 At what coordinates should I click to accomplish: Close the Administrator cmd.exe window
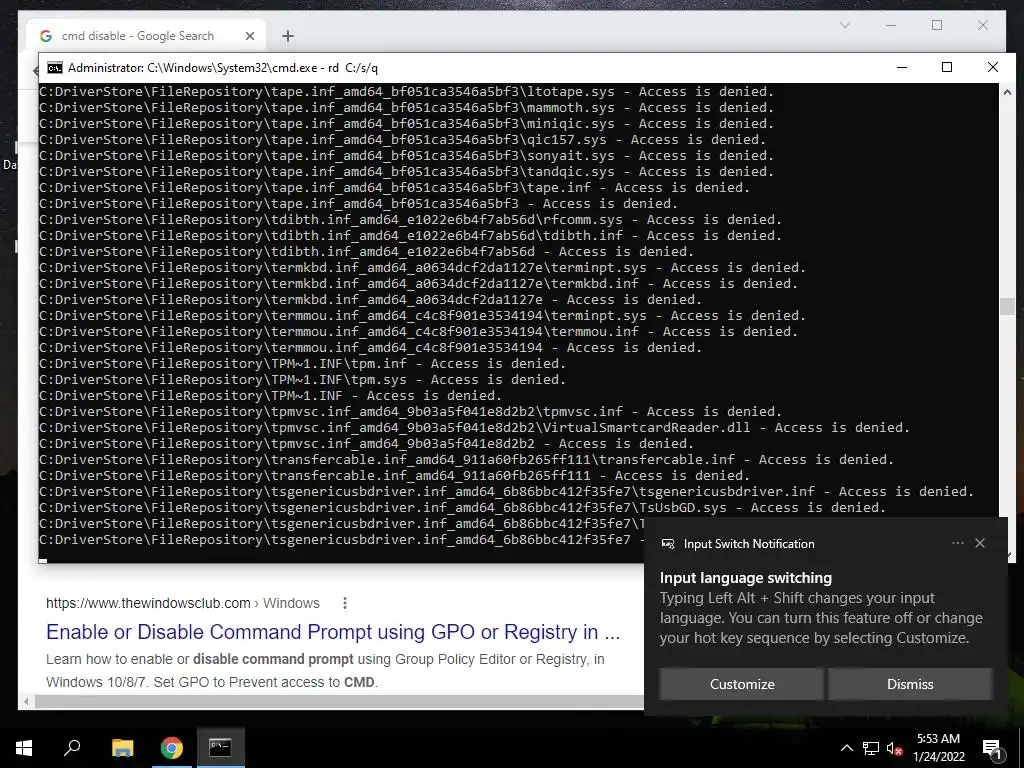coord(993,67)
